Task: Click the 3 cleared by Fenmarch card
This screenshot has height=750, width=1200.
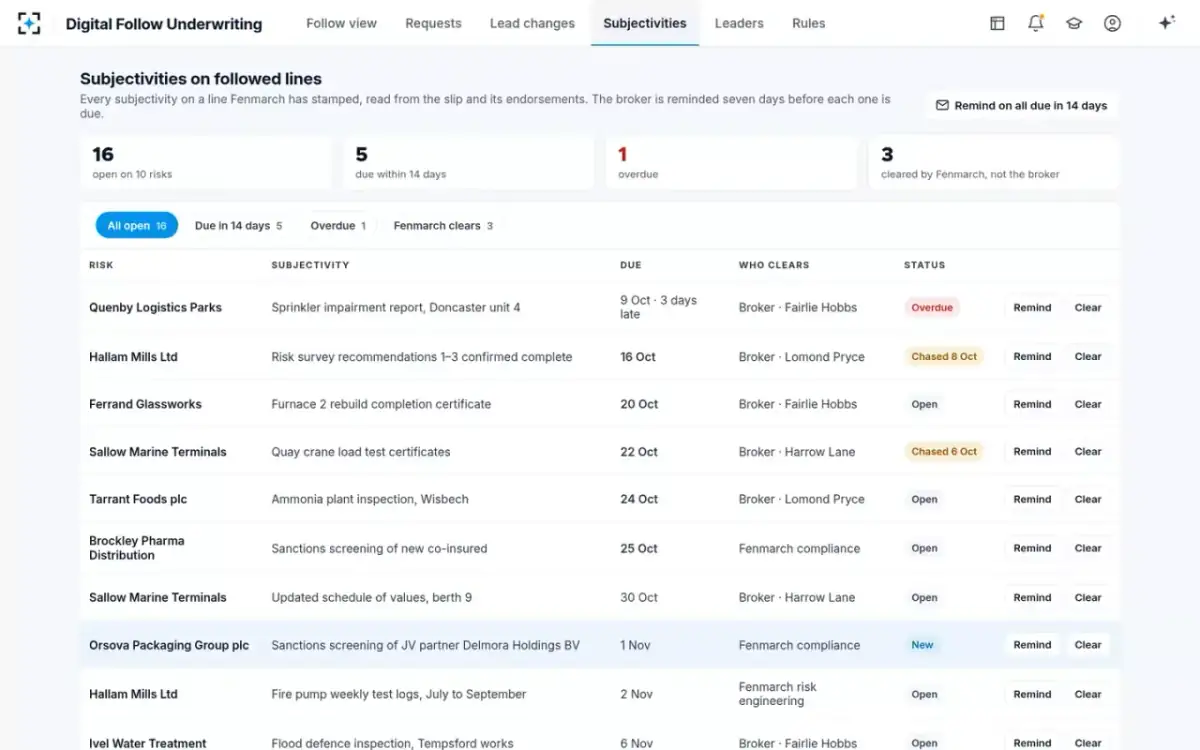Action: [x=994, y=163]
